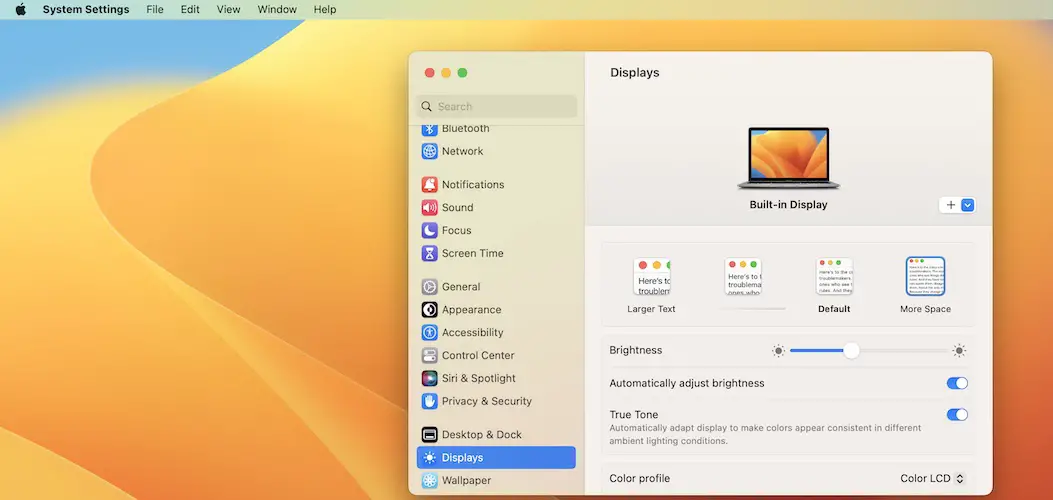1053x500 pixels.
Task: Open the Color LCD profile dropdown
Action: pos(932,479)
